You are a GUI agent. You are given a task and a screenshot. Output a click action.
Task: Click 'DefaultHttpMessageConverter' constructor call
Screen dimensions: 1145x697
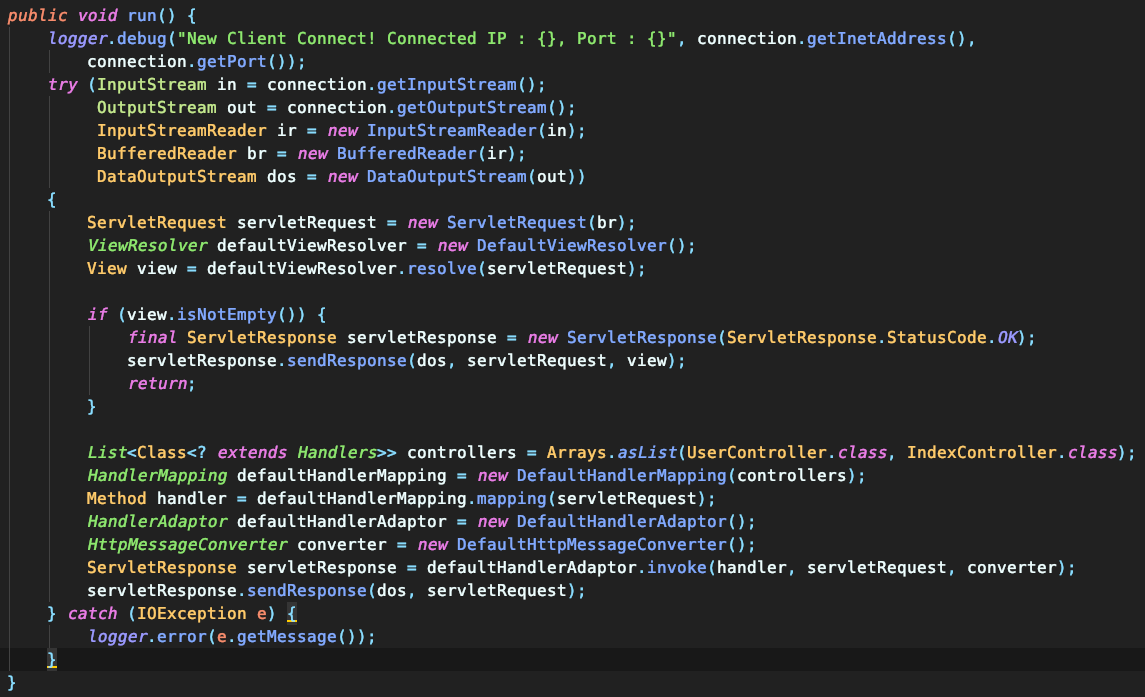click(591, 545)
